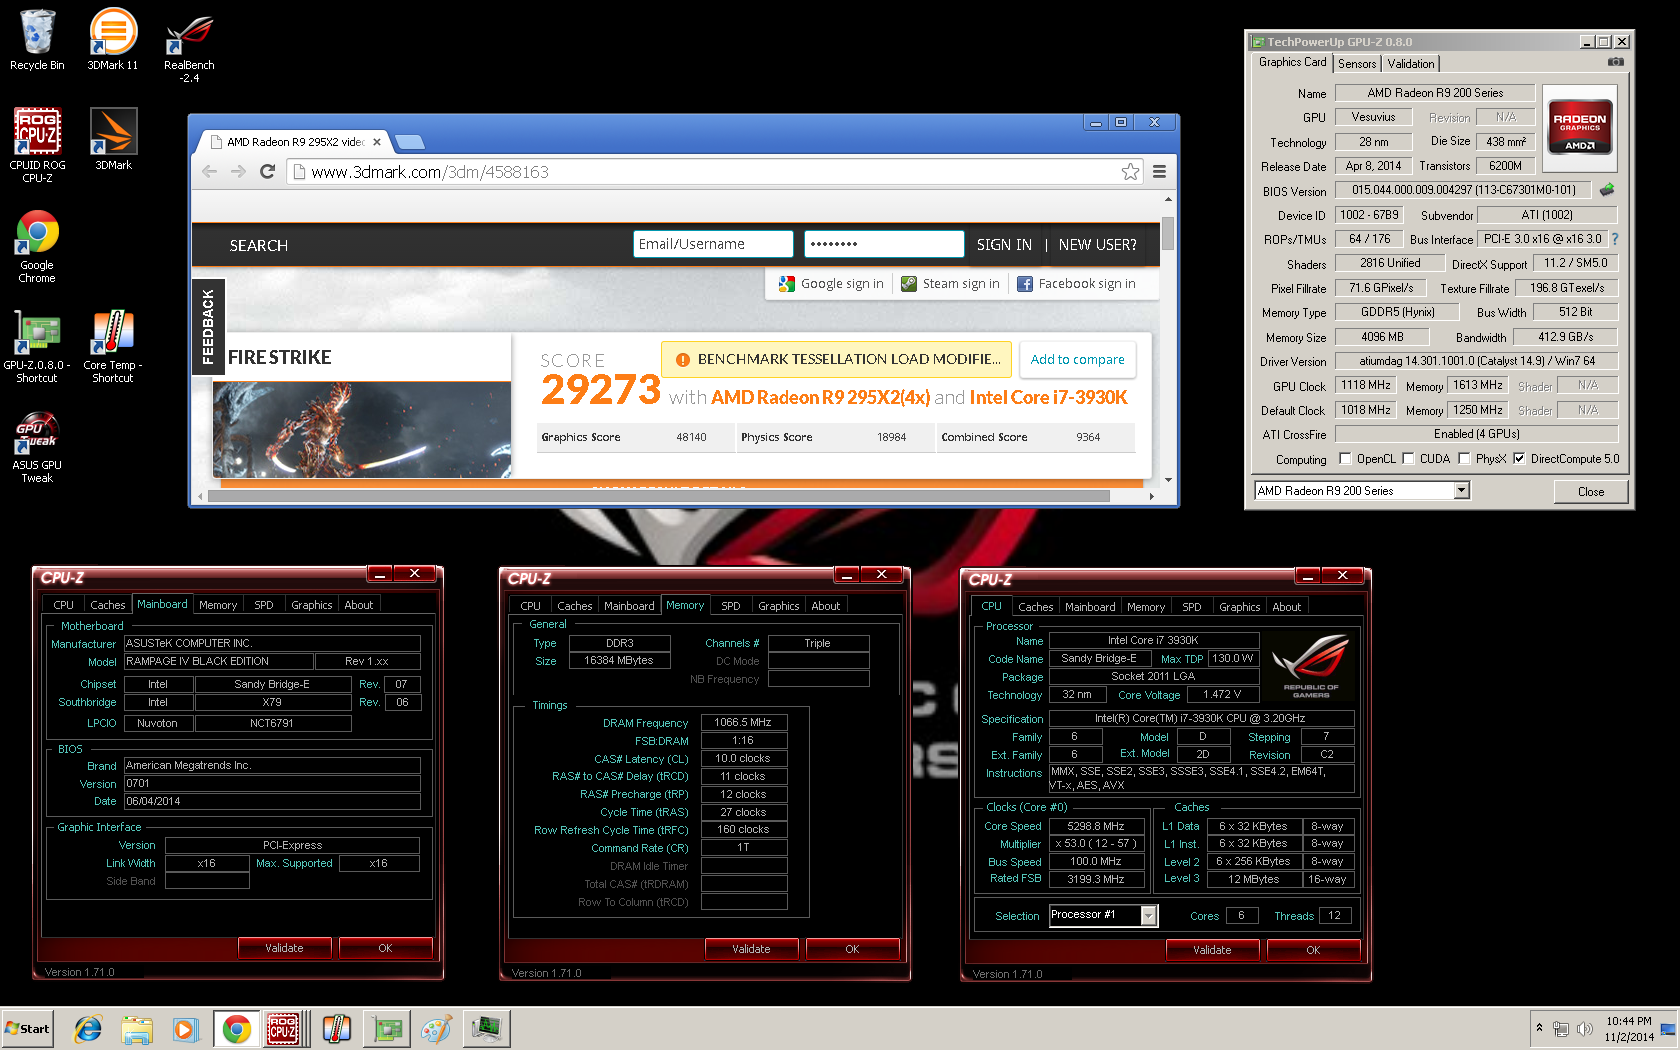Open Windows Media Player taskbar icon
The height and width of the screenshot is (1050, 1680).
tap(185, 1029)
